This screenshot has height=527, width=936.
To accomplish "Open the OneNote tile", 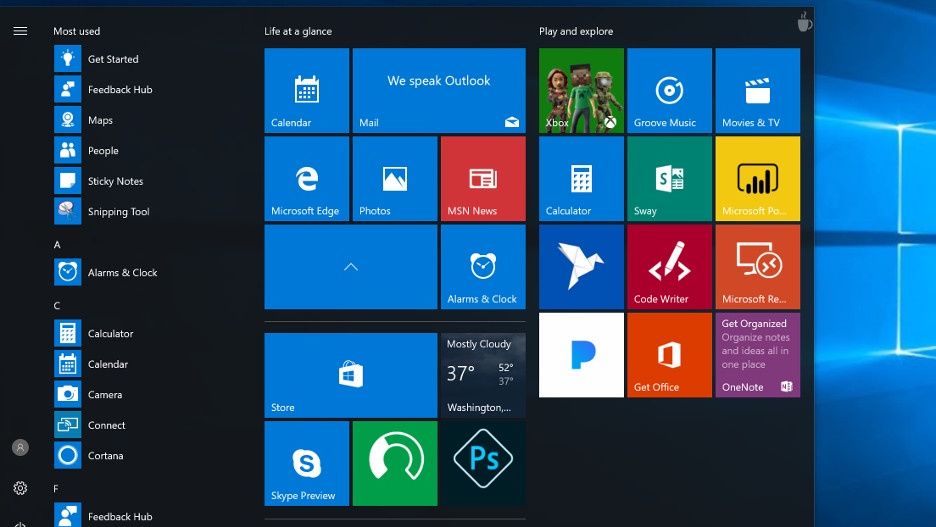I will (x=758, y=355).
